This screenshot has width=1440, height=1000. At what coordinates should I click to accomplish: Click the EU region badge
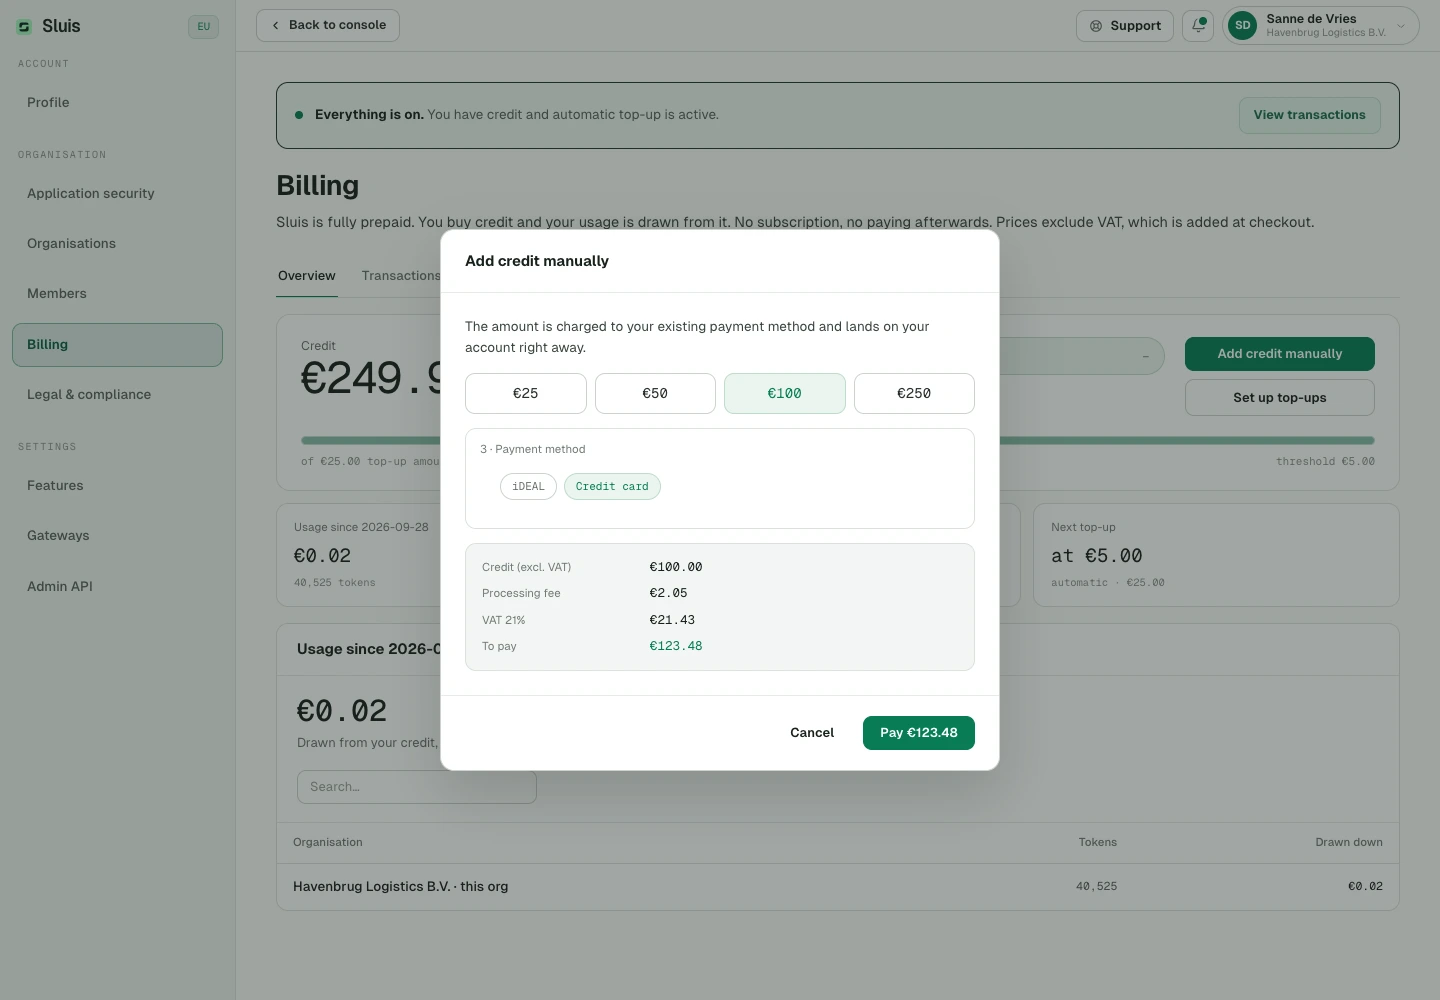coord(203,27)
